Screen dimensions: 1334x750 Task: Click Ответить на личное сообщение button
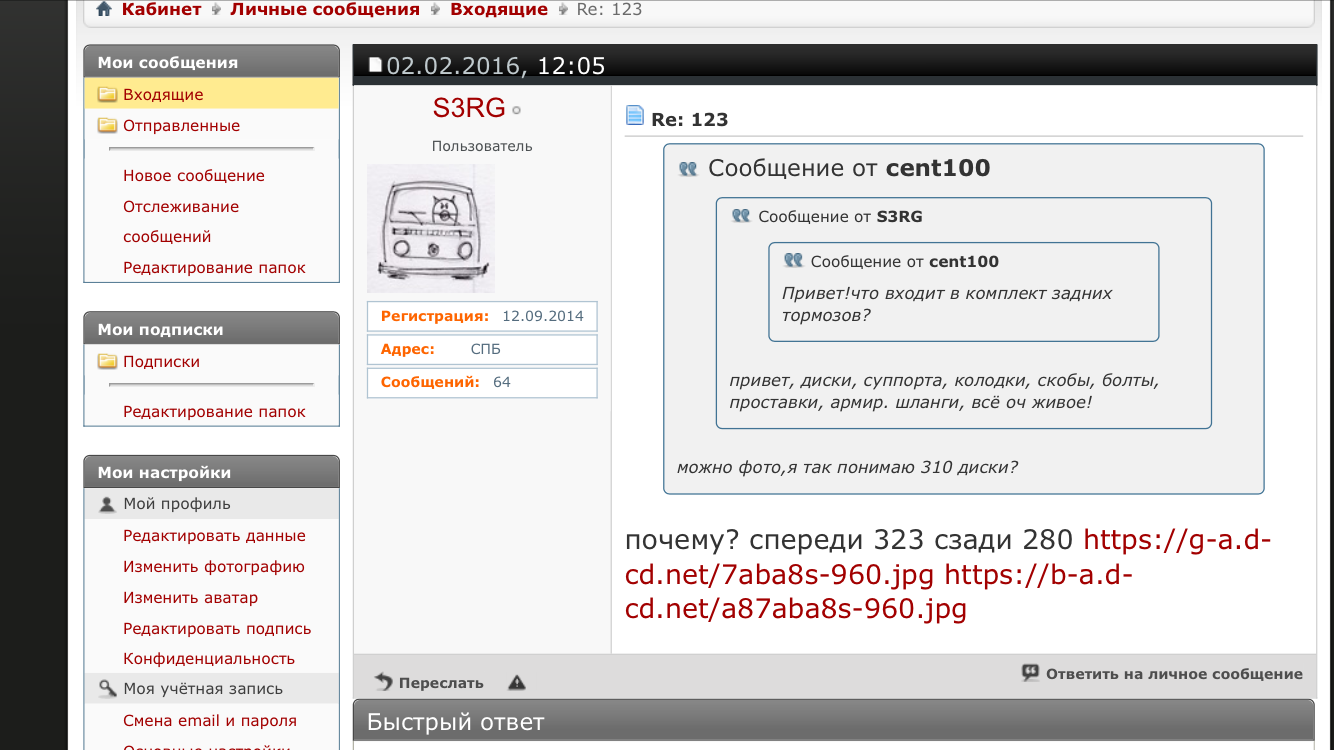click(1162, 674)
